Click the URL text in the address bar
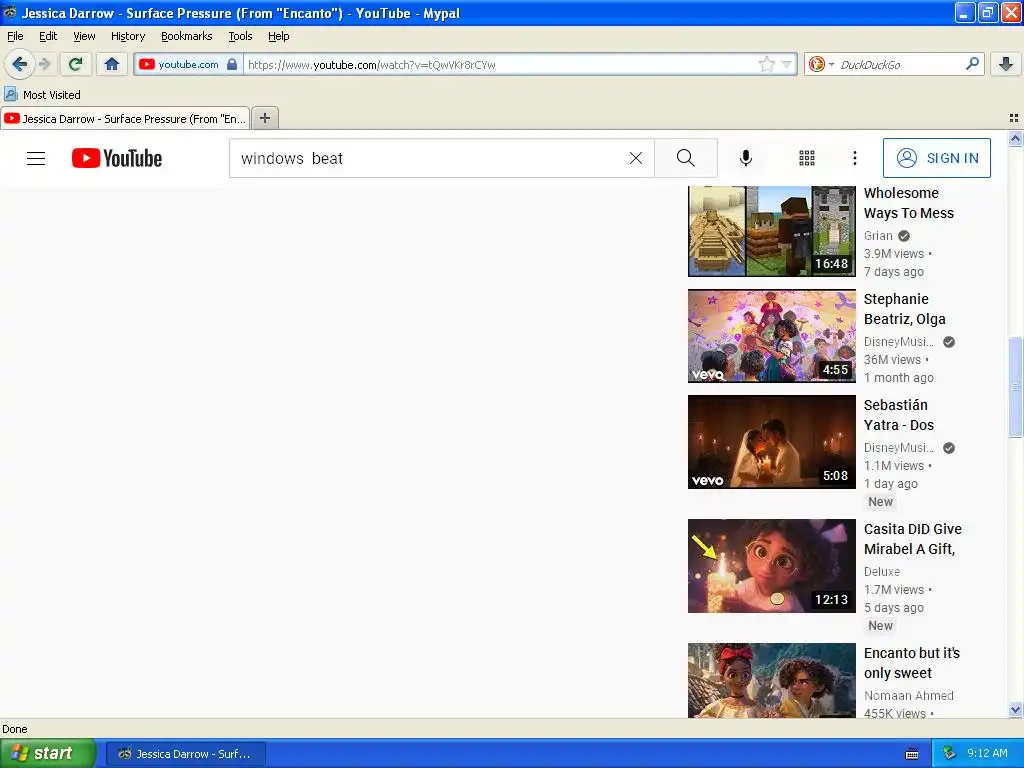The width and height of the screenshot is (1024, 768). click(x=371, y=65)
